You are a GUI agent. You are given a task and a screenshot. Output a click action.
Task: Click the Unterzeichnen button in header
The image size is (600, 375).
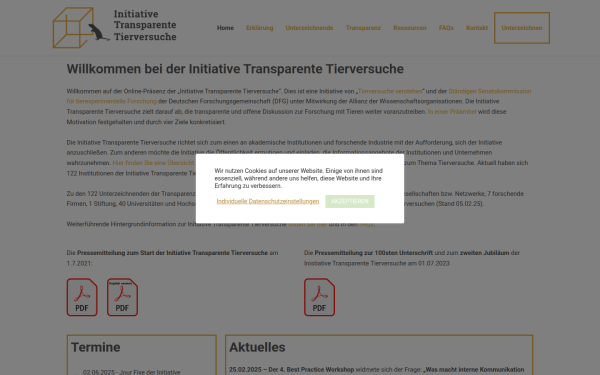click(522, 28)
